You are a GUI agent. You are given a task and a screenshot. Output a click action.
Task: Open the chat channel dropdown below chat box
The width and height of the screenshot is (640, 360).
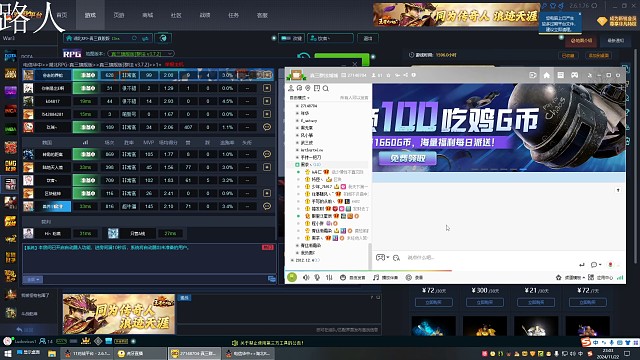coord(33,280)
